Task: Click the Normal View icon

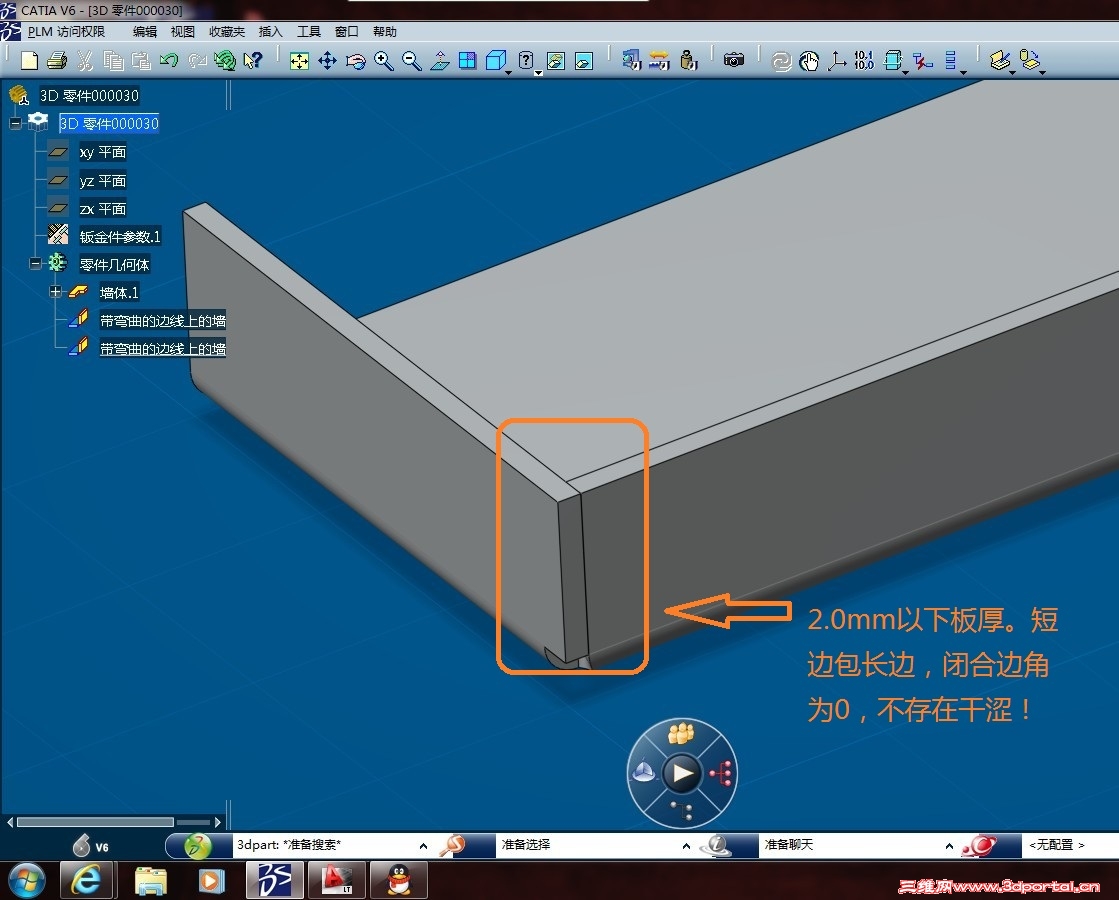Action: (x=440, y=61)
